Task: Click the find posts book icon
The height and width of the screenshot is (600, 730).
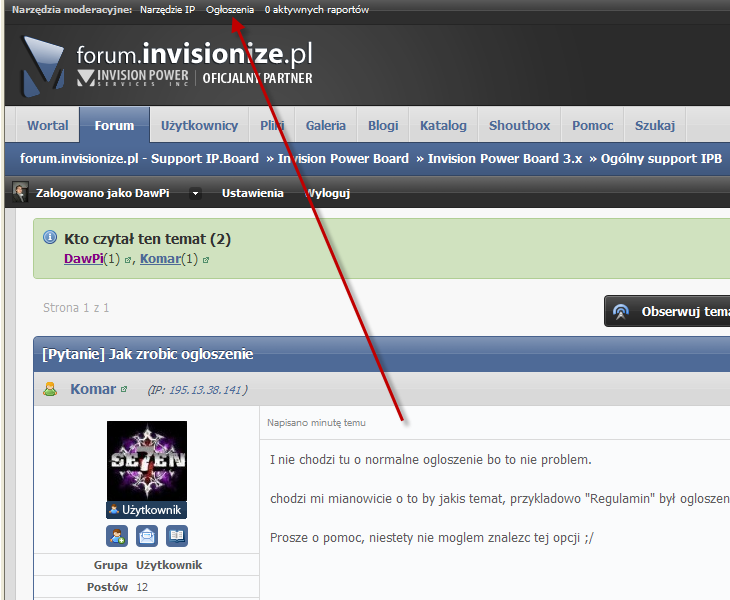Action: click(x=177, y=536)
